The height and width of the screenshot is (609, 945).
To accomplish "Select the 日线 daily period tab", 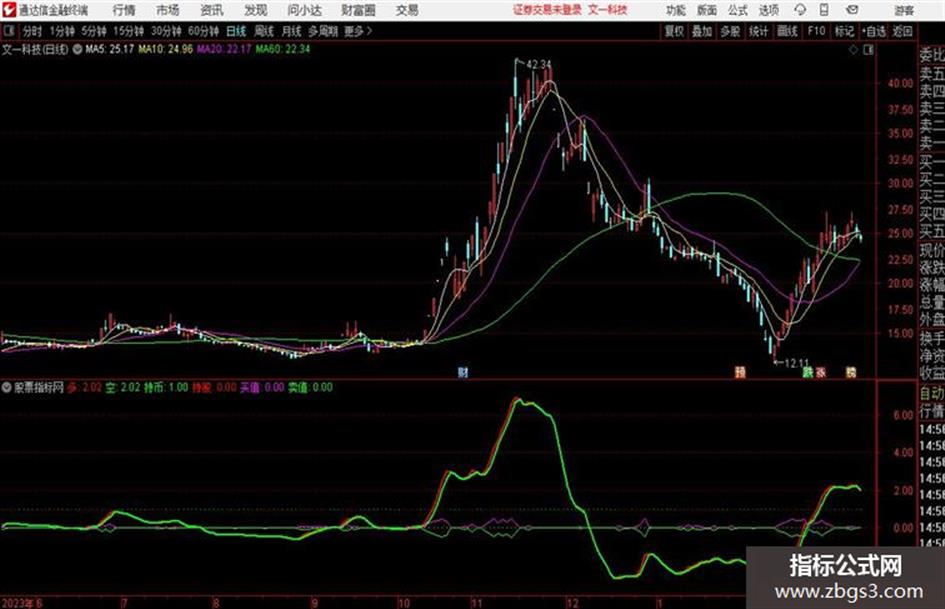I will pos(236,31).
